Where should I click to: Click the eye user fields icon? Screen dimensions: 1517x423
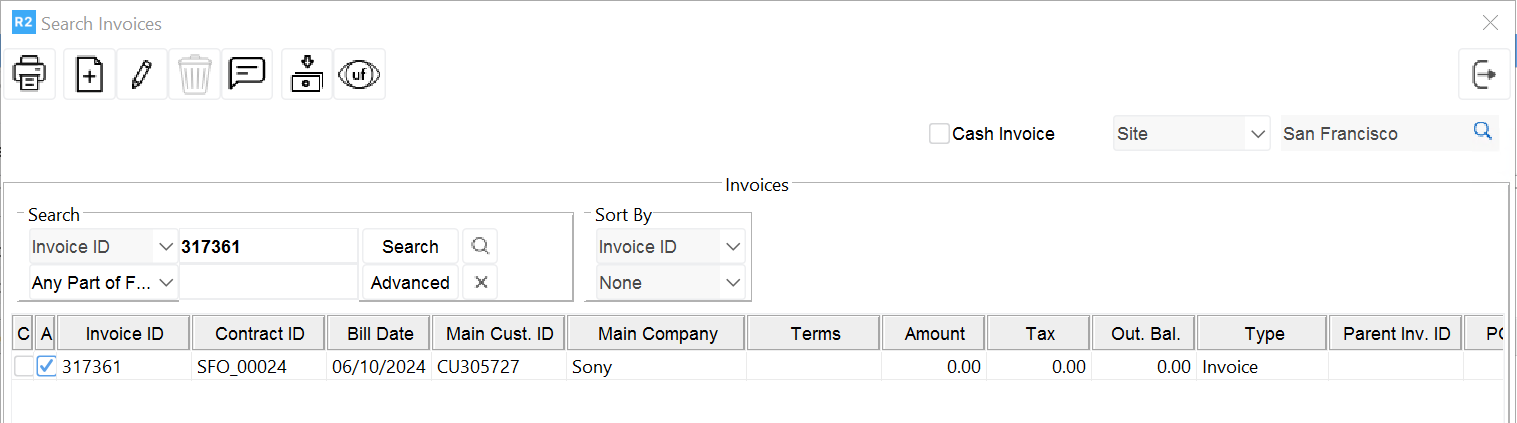[x=359, y=75]
